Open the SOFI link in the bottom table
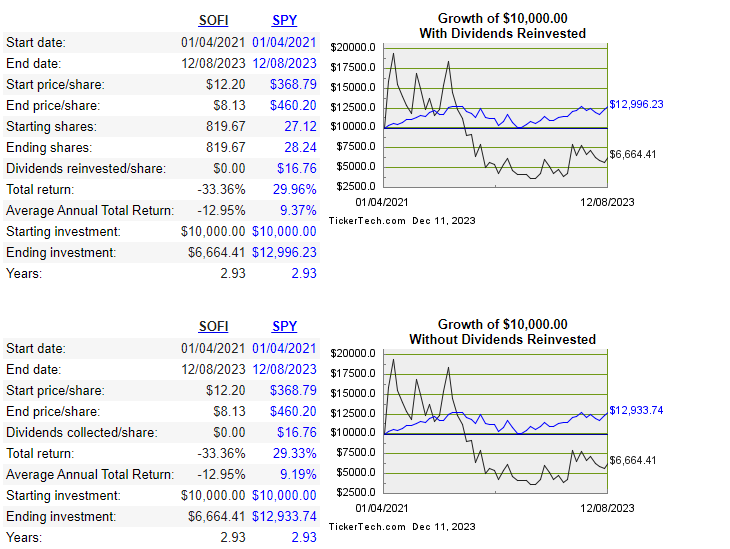Viewport: 730px width, 549px height. coord(213,326)
